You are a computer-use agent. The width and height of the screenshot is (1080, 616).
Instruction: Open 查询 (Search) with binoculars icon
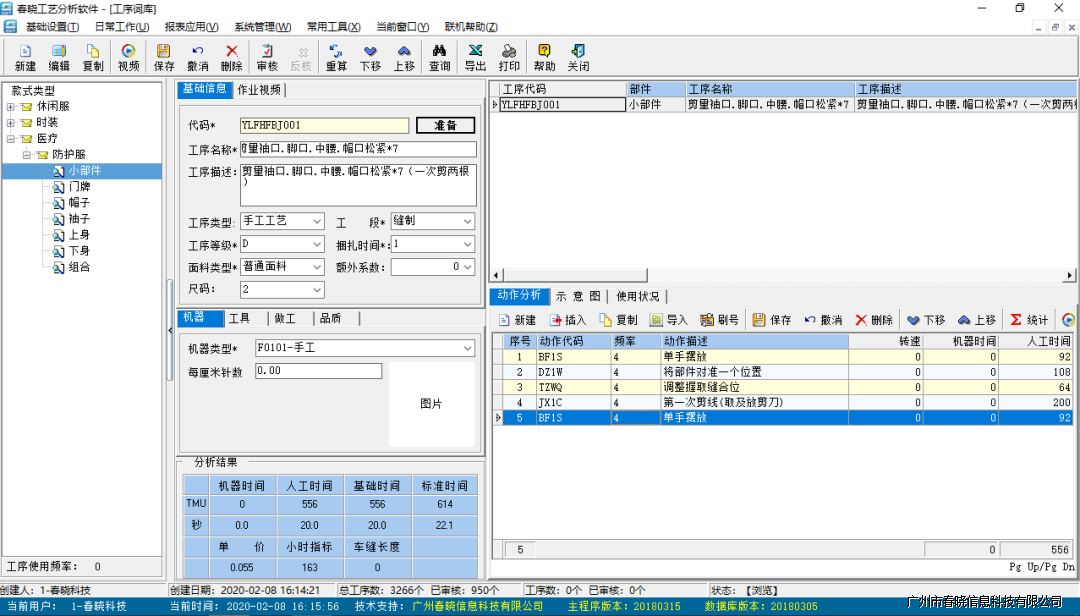coord(439,57)
